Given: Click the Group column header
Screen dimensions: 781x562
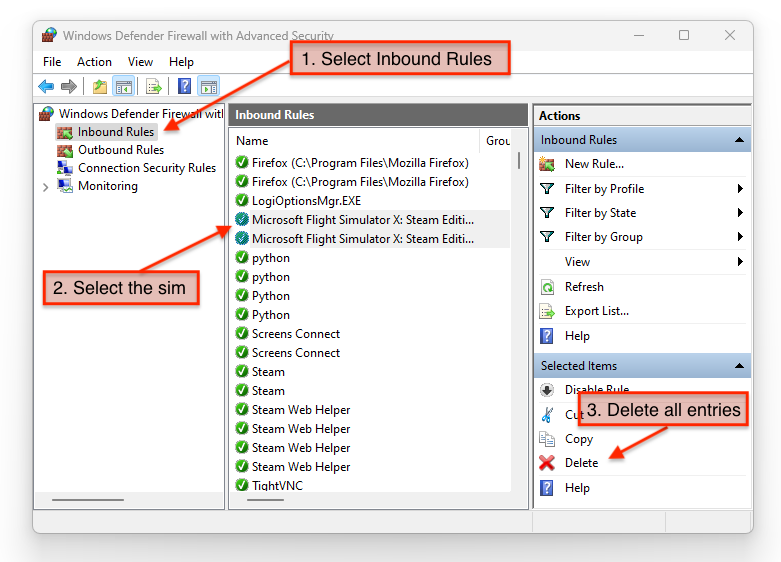Looking at the screenshot, I should (x=496, y=141).
